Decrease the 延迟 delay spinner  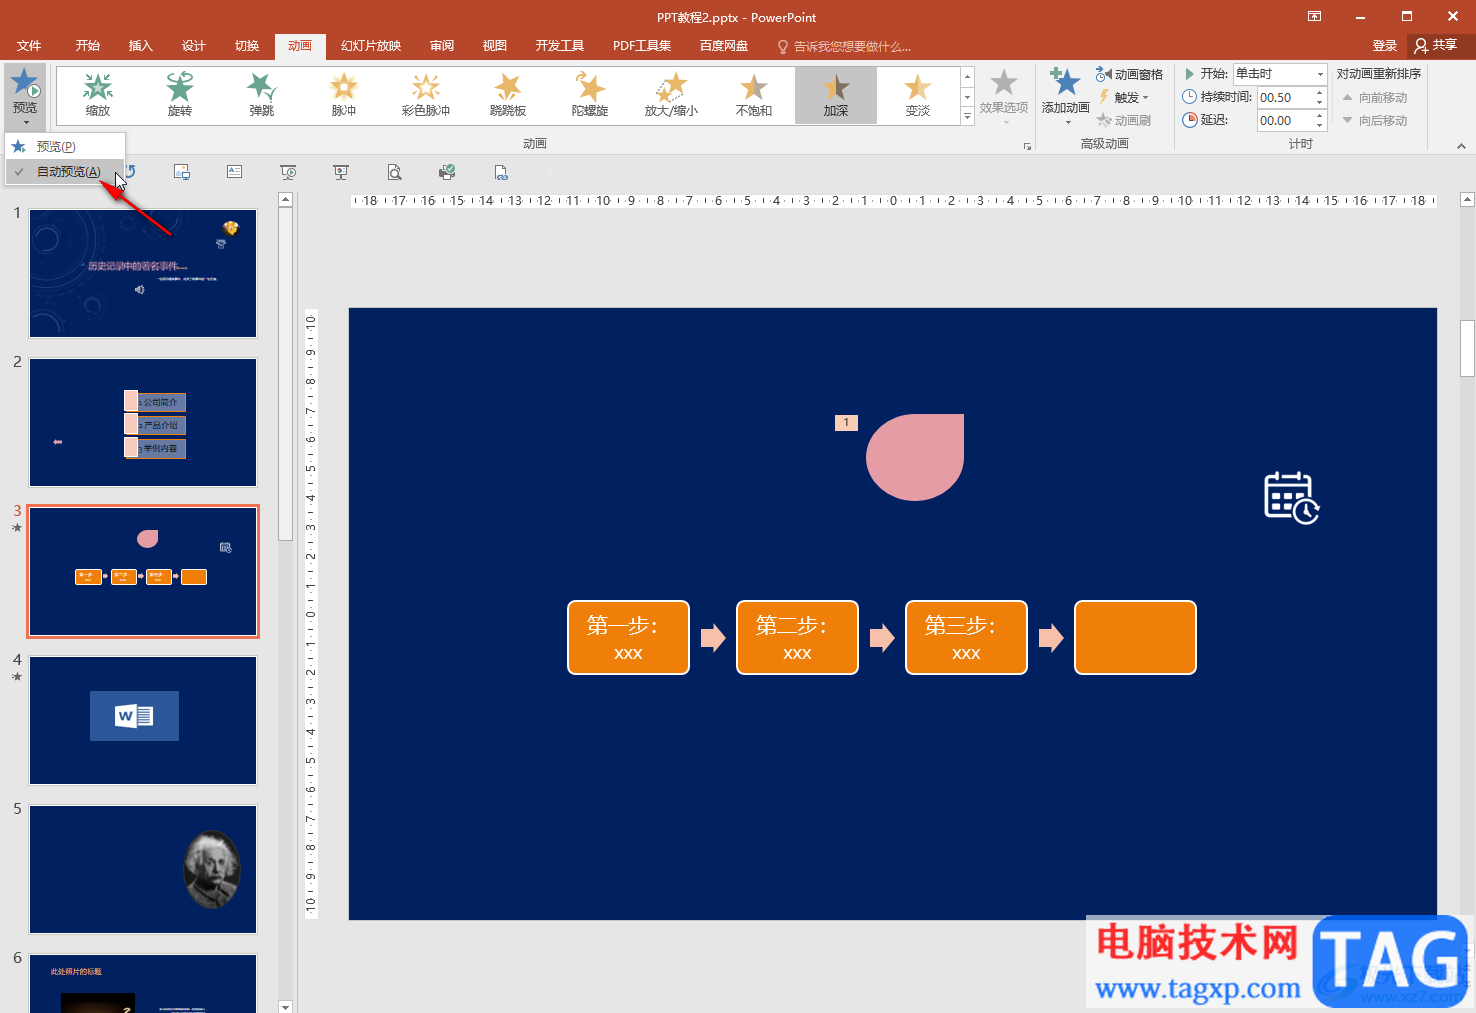coord(1320,125)
